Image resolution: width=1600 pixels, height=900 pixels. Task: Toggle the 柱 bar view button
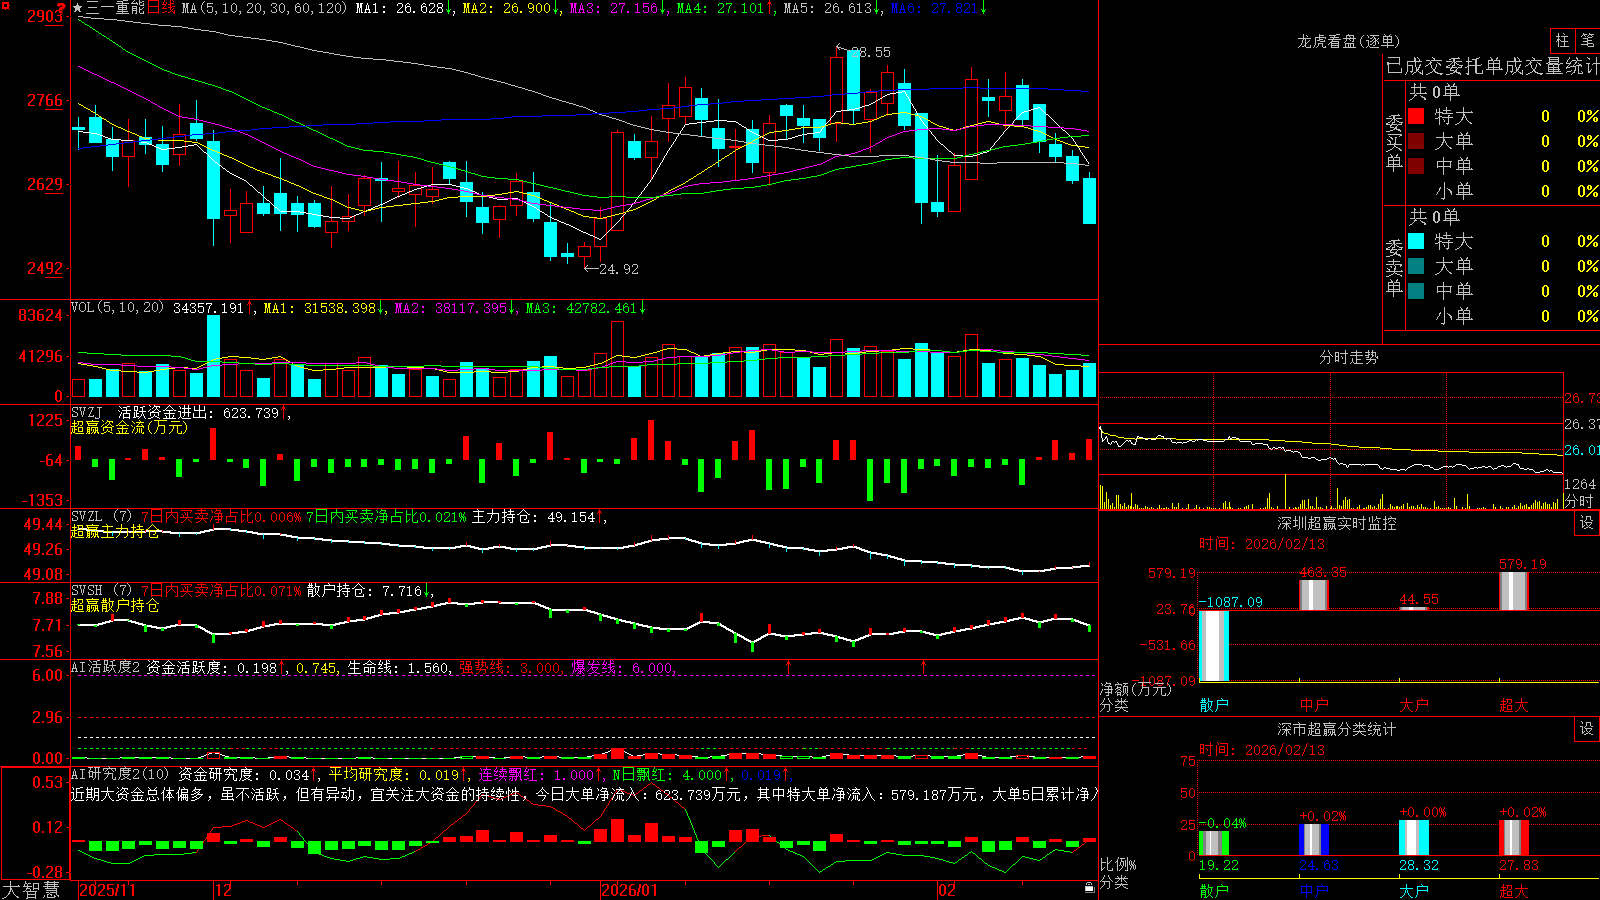[1562, 41]
